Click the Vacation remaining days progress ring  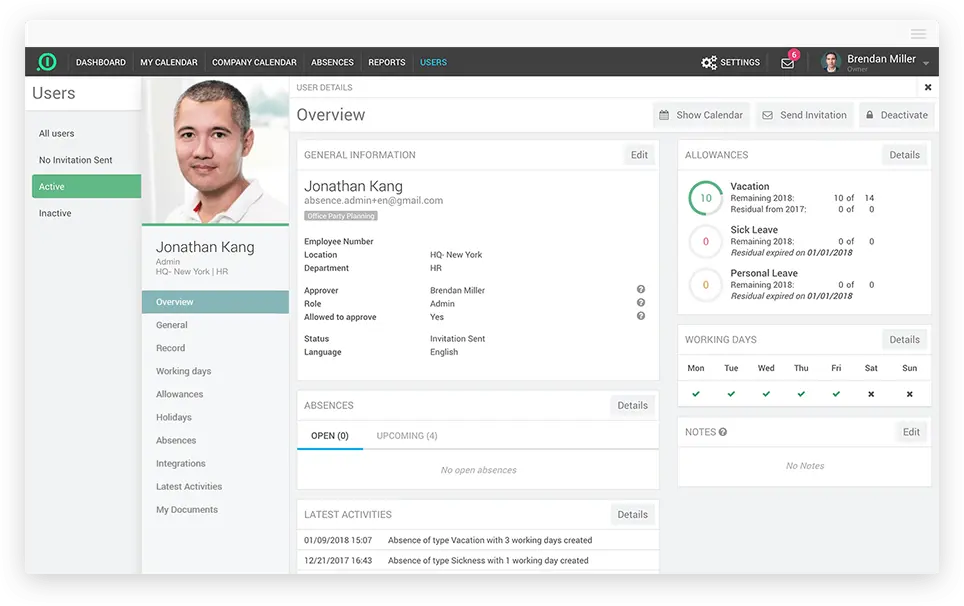706,198
